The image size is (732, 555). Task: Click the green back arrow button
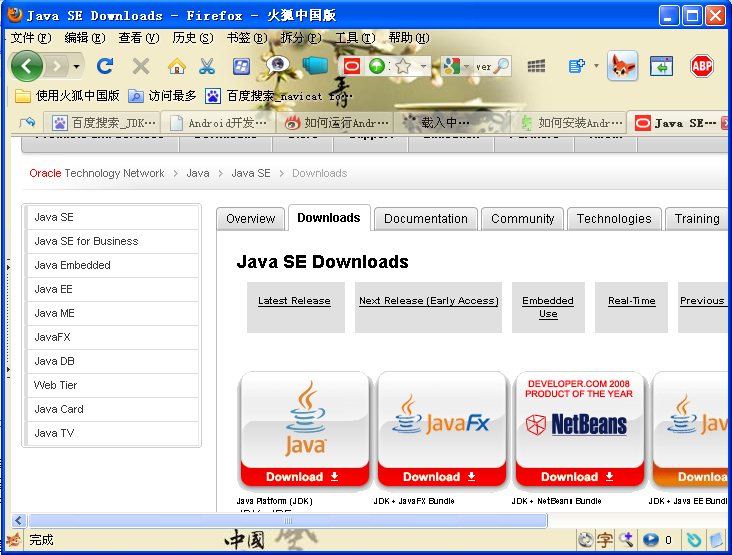pos(27,66)
